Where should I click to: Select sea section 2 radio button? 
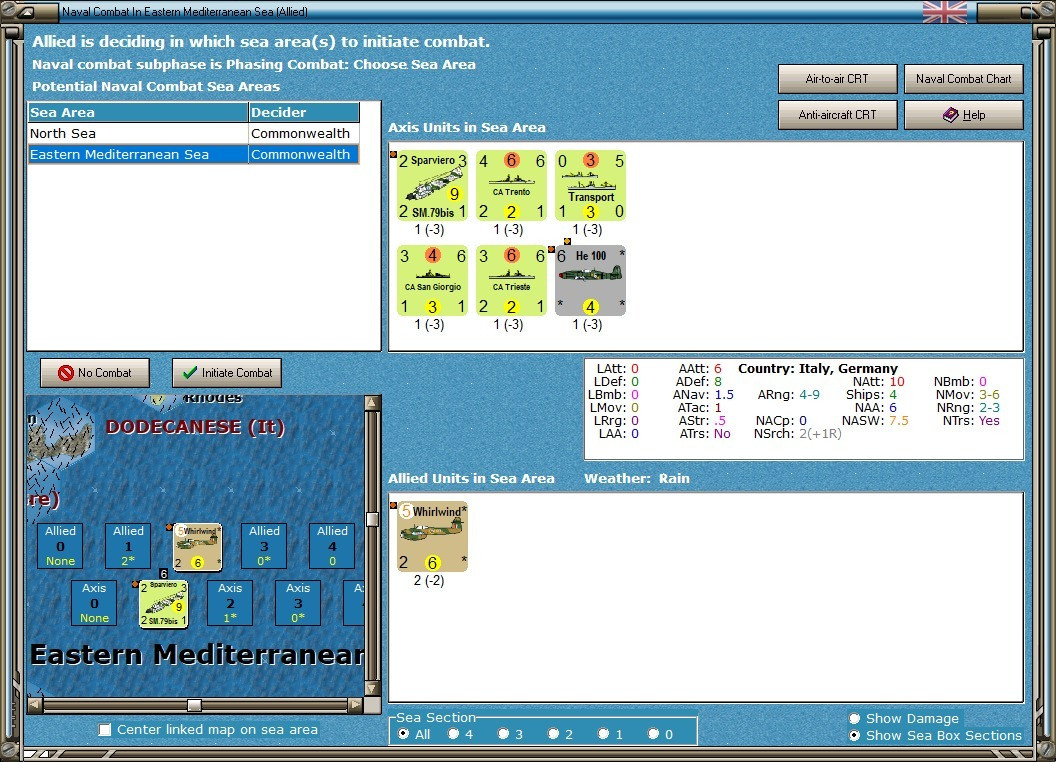click(x=553, y=734)
